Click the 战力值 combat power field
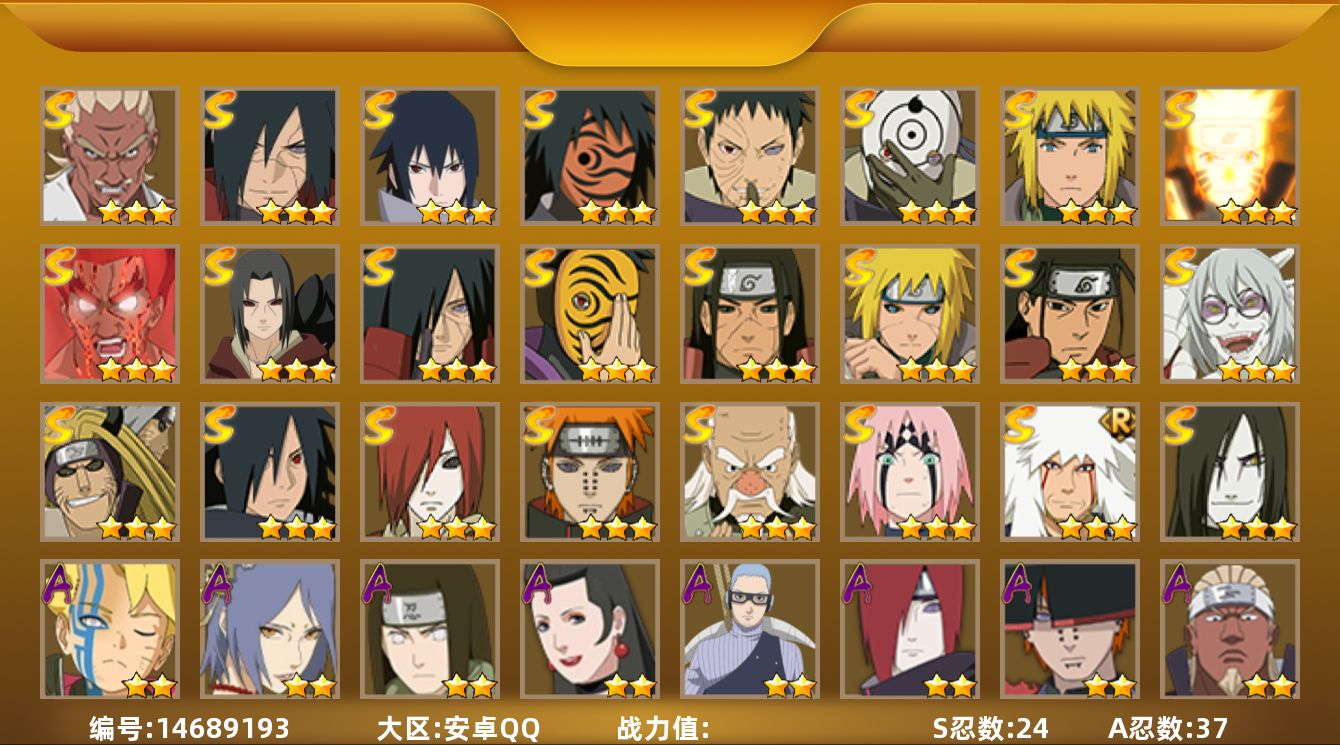Viewport: 1340px width, 745px height. (663, 728)
